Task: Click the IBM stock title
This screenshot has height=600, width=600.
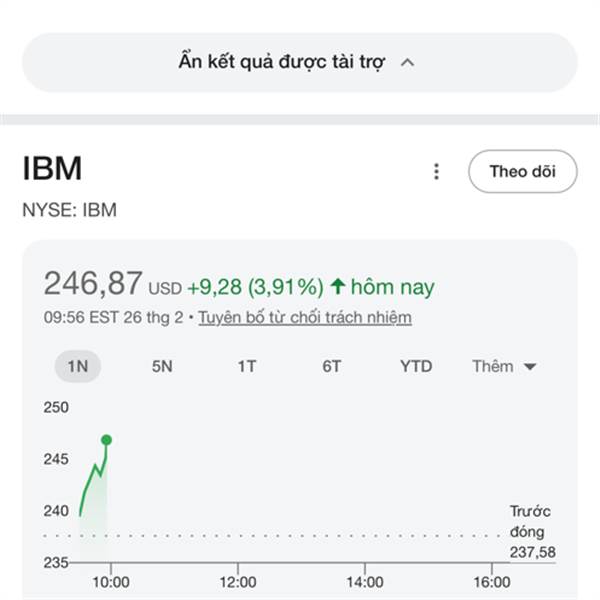Action: pos(52,169)
